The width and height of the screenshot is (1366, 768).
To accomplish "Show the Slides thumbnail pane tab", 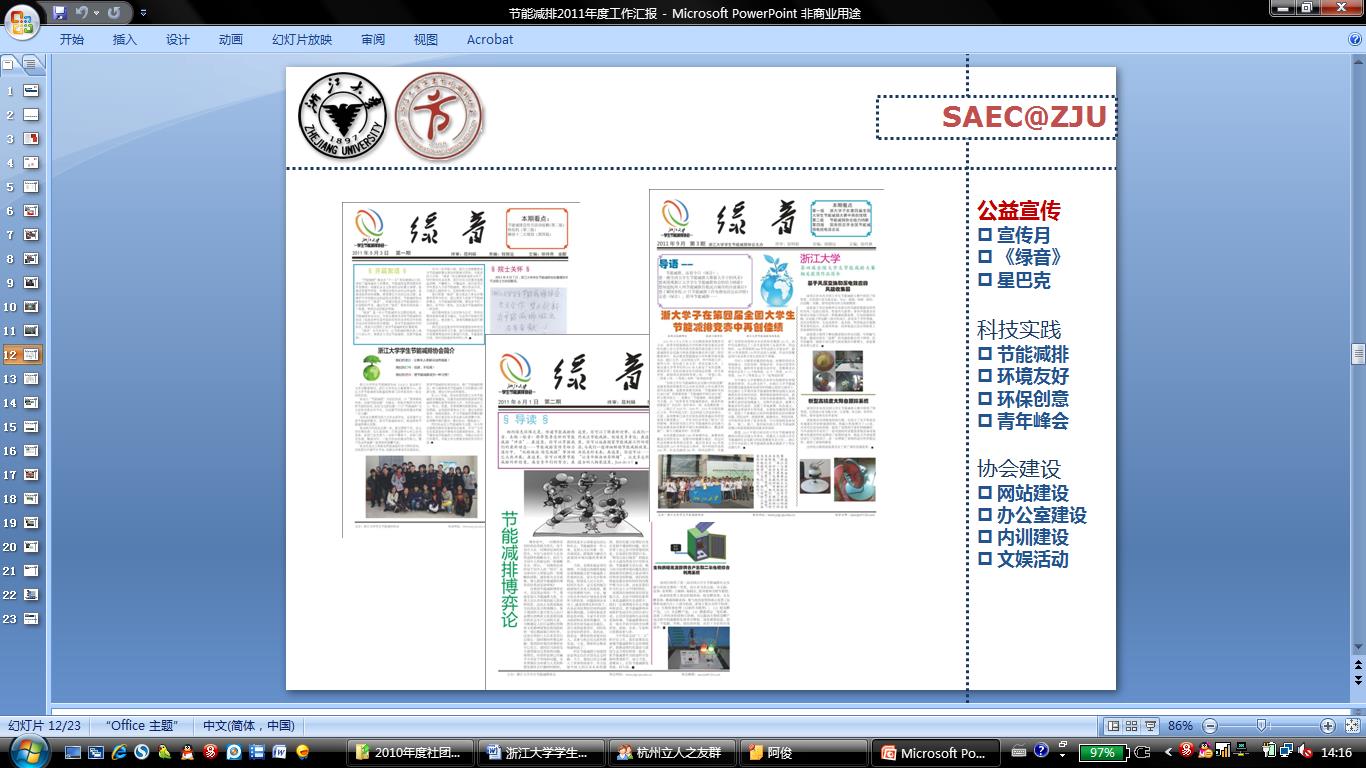I will (9, 64).
